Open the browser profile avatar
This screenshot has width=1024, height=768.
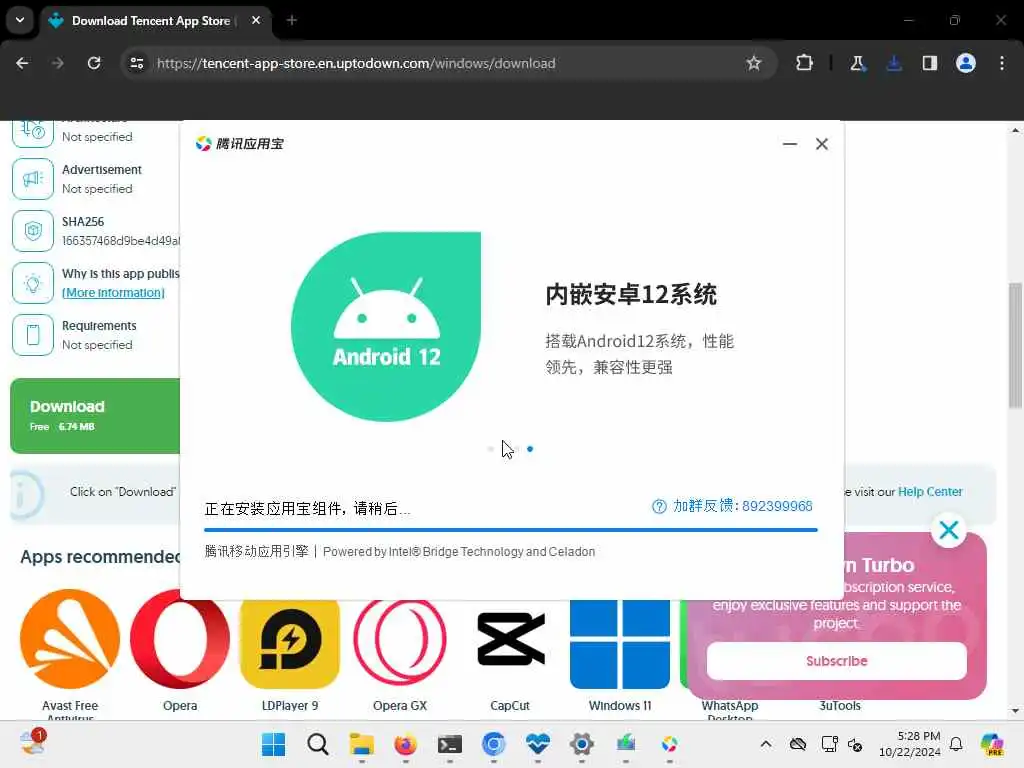coord(966,63)
